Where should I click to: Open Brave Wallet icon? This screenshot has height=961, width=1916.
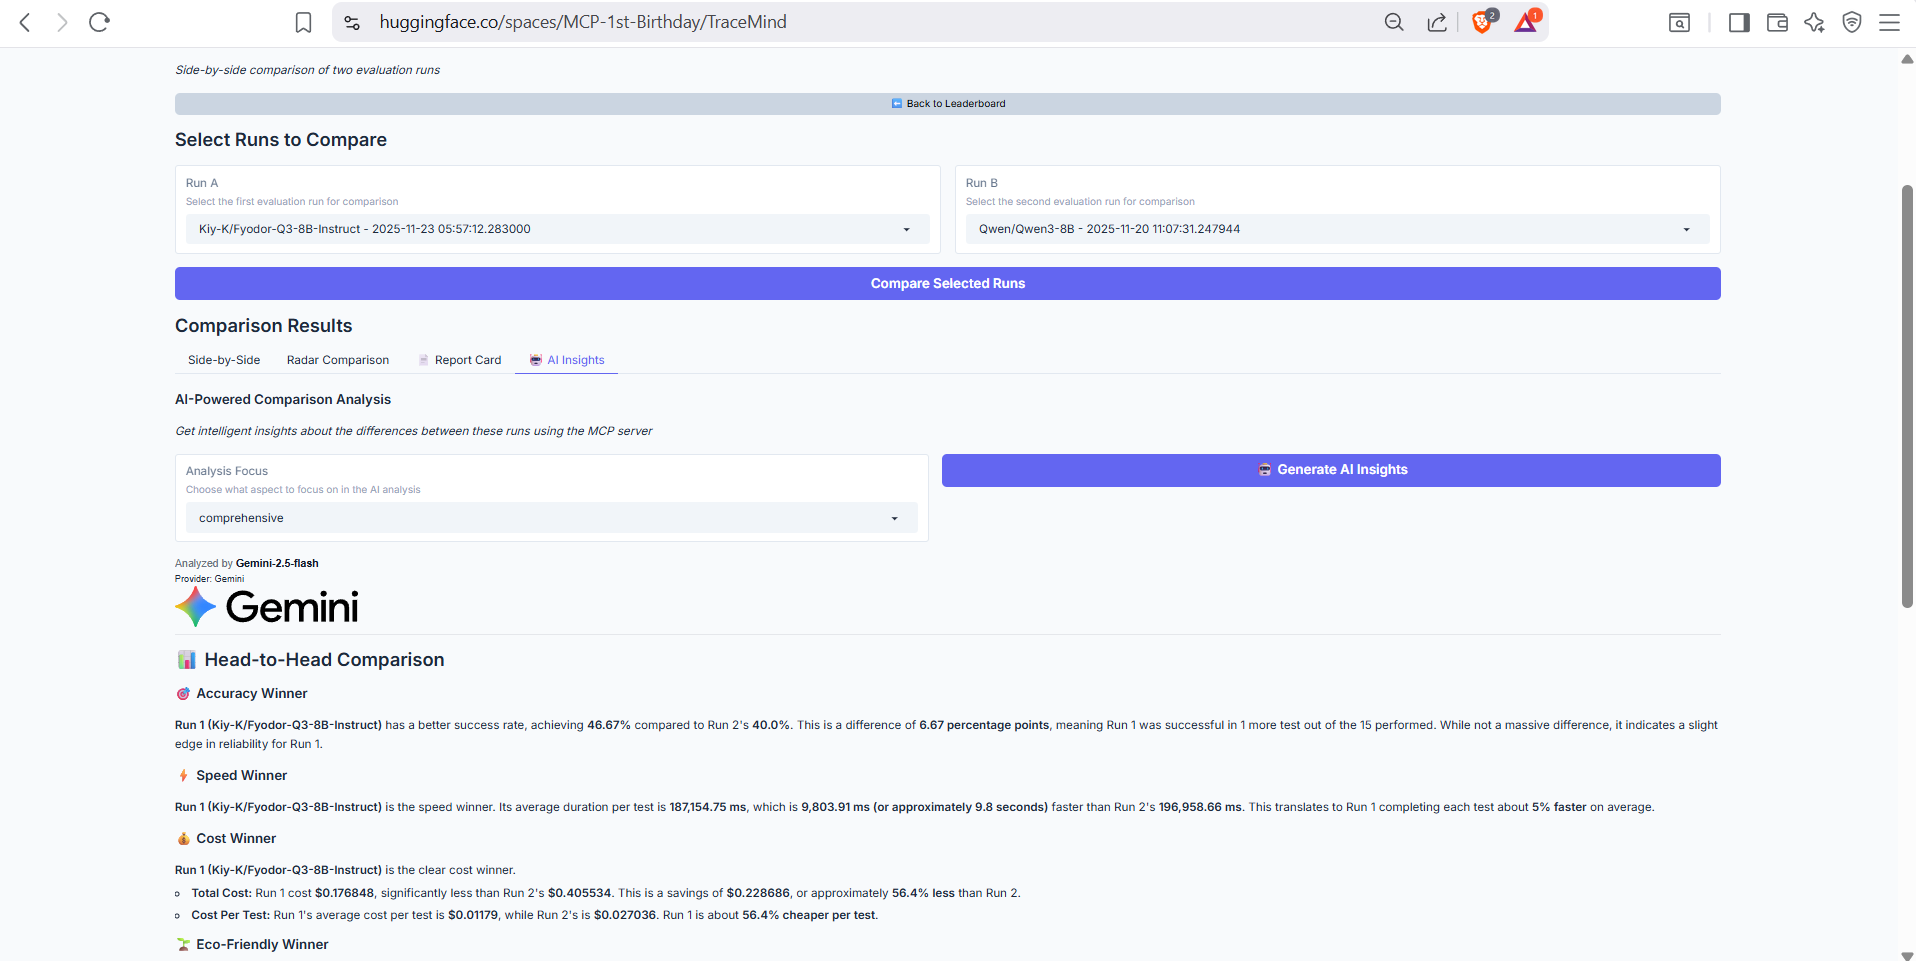click(1777, 22)
